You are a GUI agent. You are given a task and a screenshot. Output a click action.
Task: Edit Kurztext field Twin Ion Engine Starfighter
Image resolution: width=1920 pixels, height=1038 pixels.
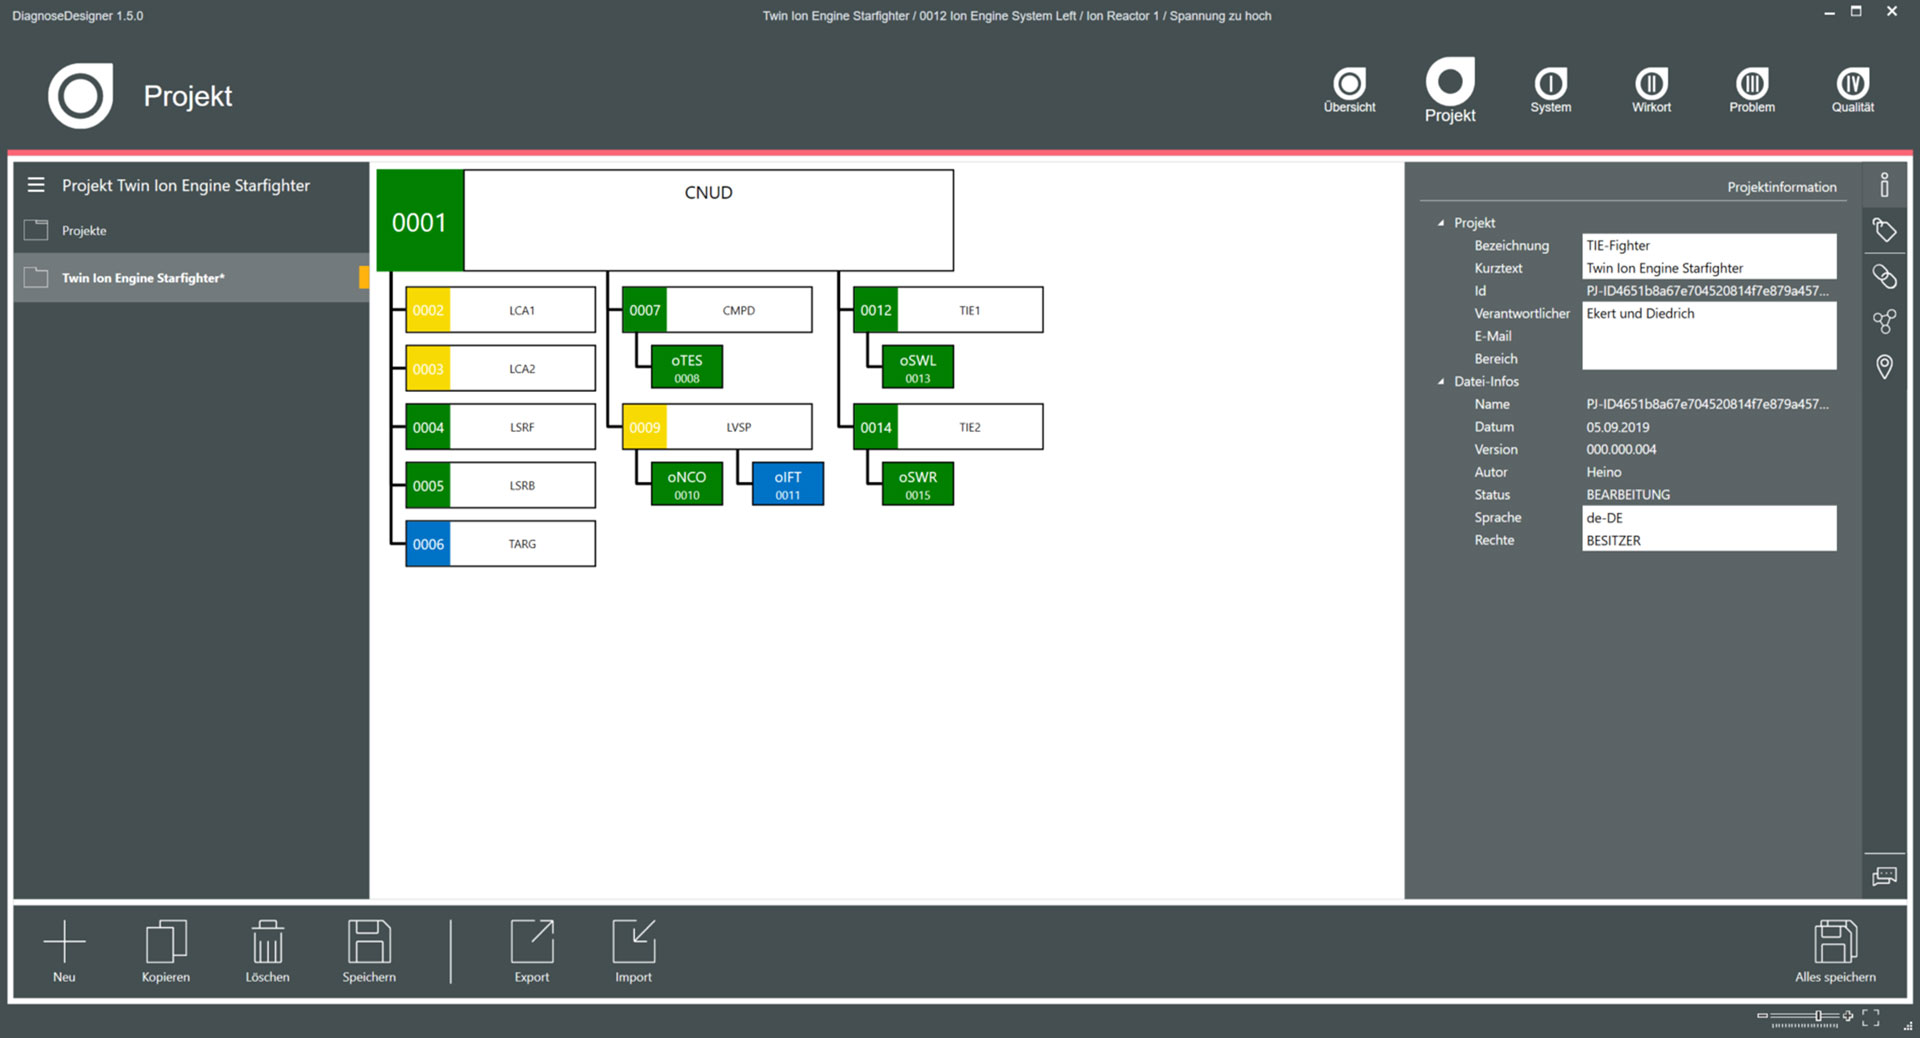(x=1708, y=268)
